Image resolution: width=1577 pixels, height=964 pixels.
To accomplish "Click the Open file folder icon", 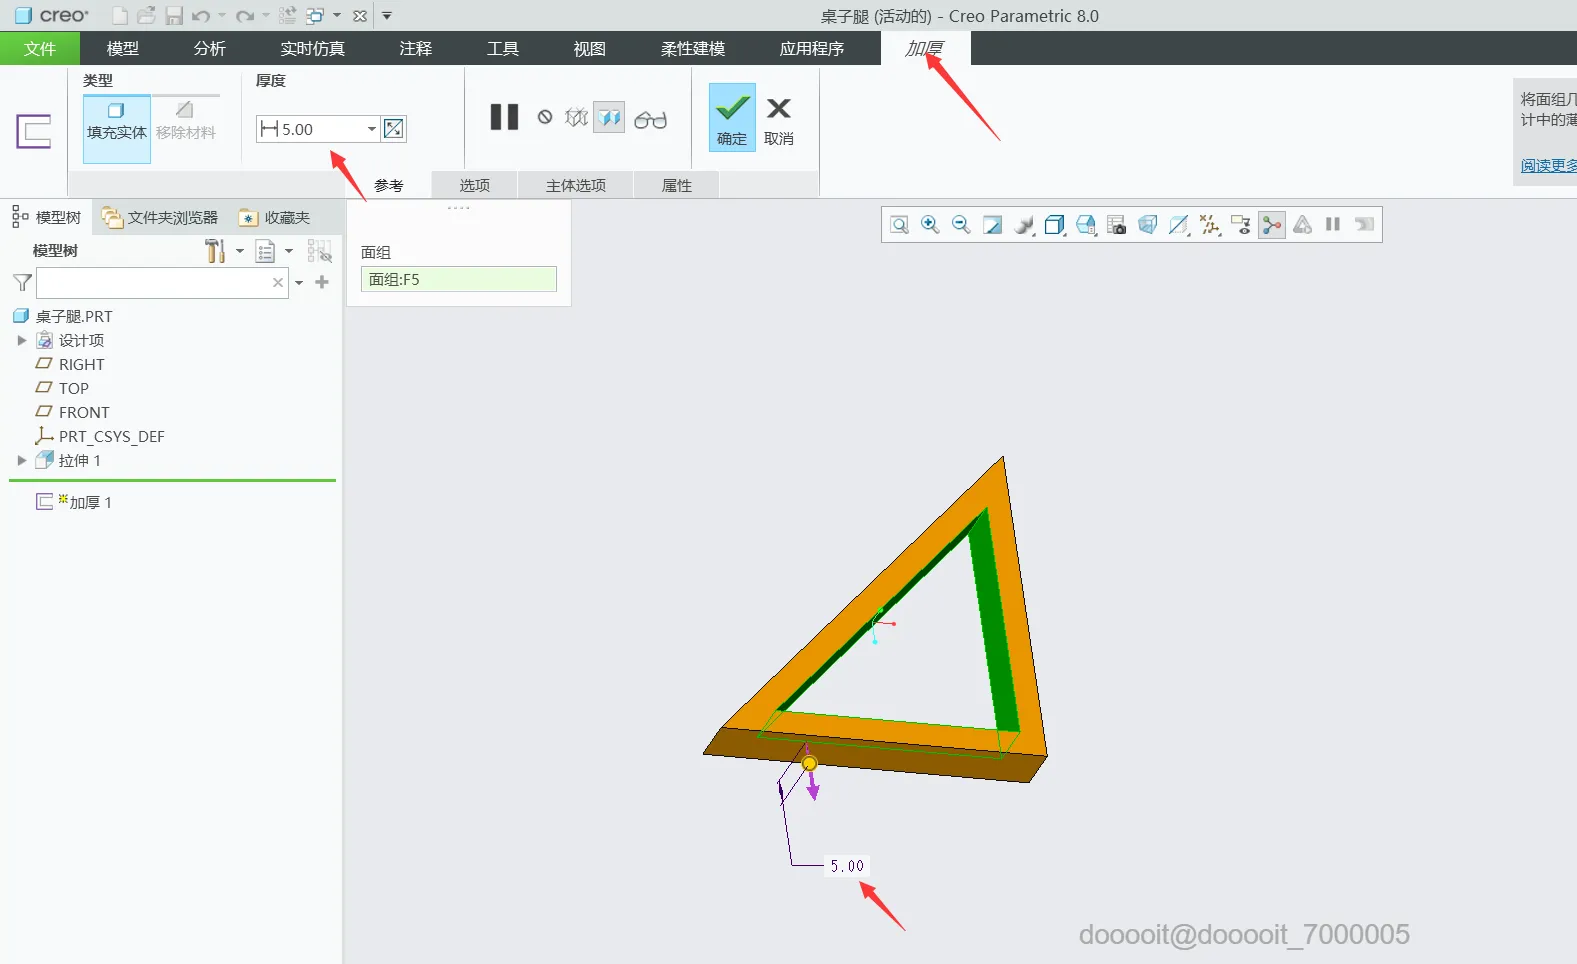I will (147, 16).
